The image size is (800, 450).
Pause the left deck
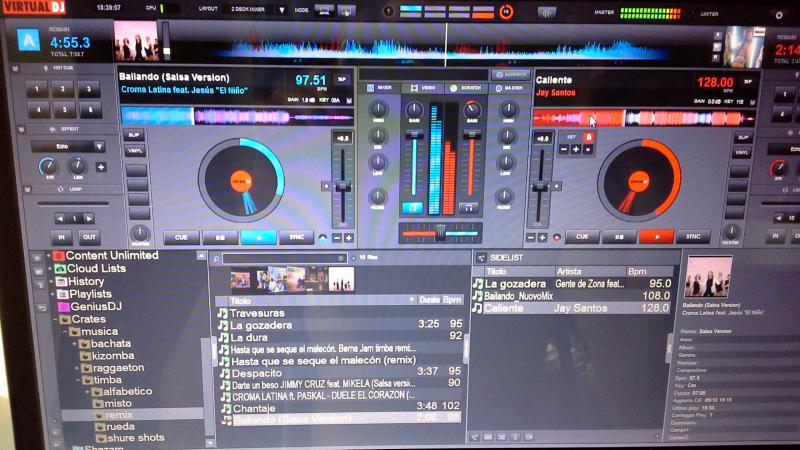[x=220, y=238]
